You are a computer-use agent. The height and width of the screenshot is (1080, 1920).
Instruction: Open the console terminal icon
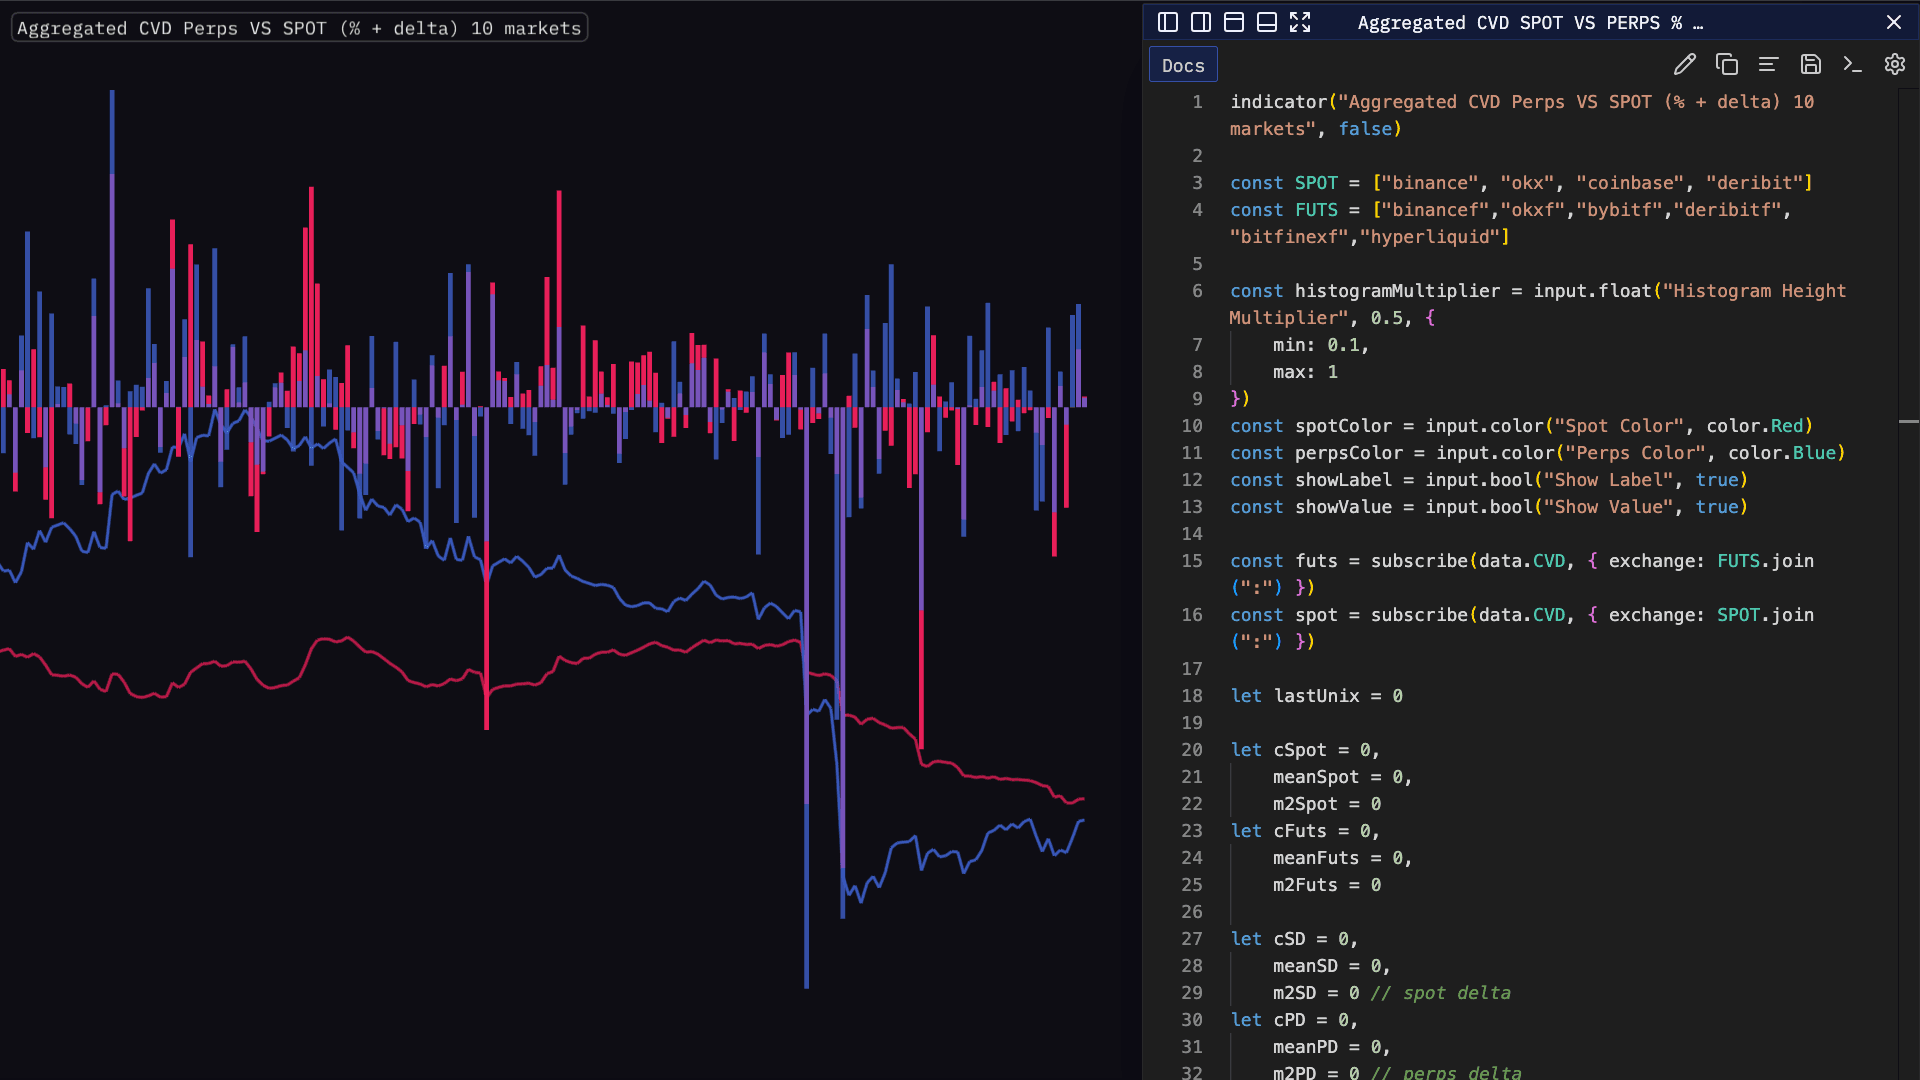[1852, 65]
